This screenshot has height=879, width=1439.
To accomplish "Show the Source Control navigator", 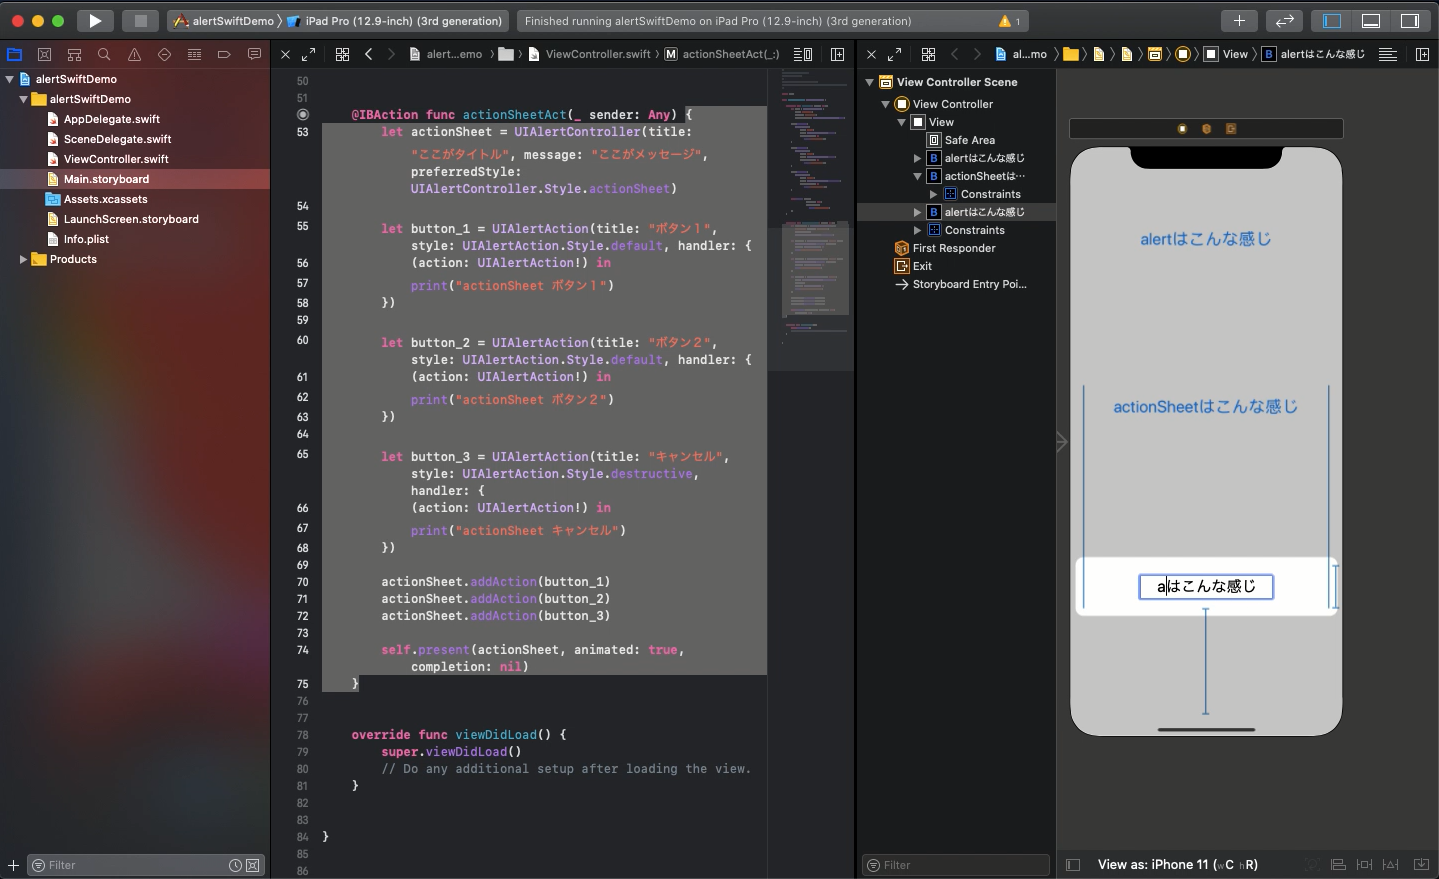I will click(x=44, y=54).
